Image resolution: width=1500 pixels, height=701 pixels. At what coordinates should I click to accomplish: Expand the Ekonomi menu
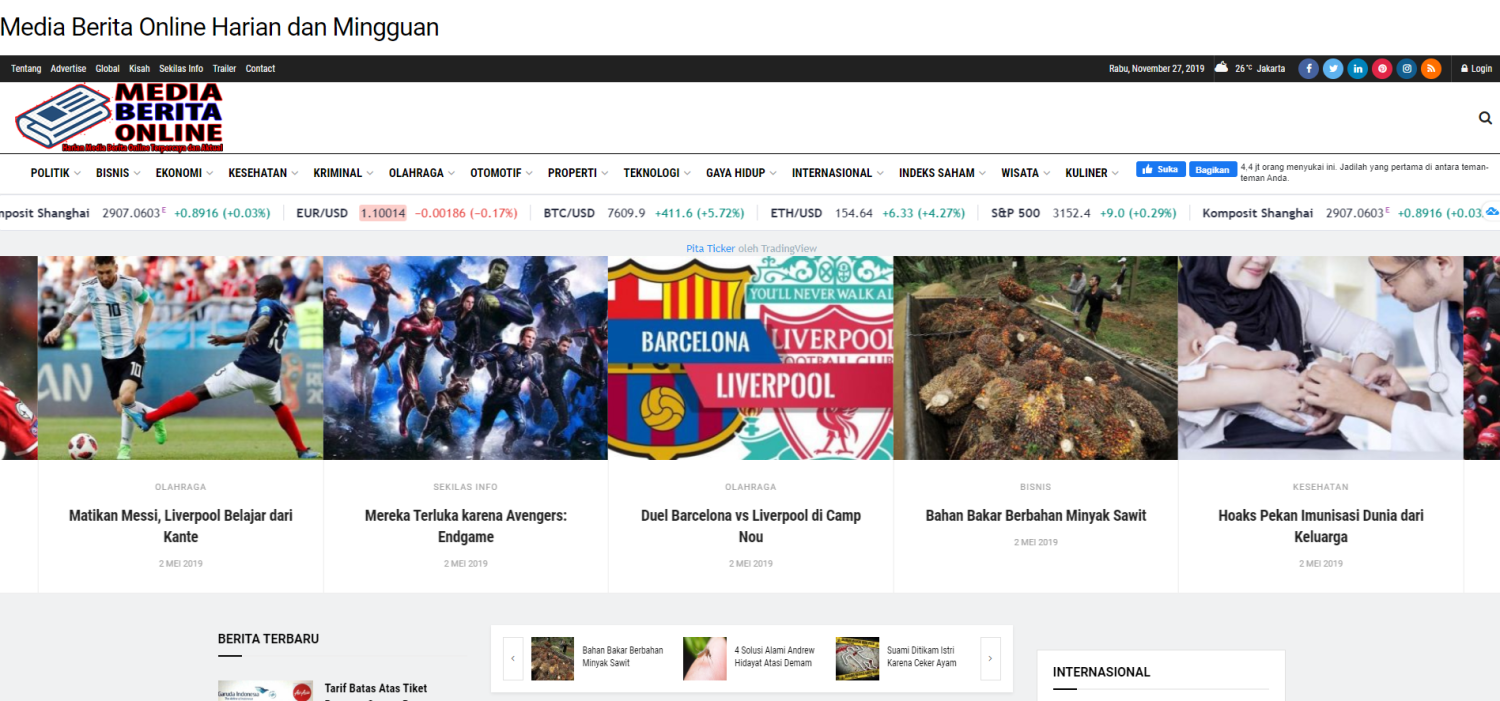184,173
